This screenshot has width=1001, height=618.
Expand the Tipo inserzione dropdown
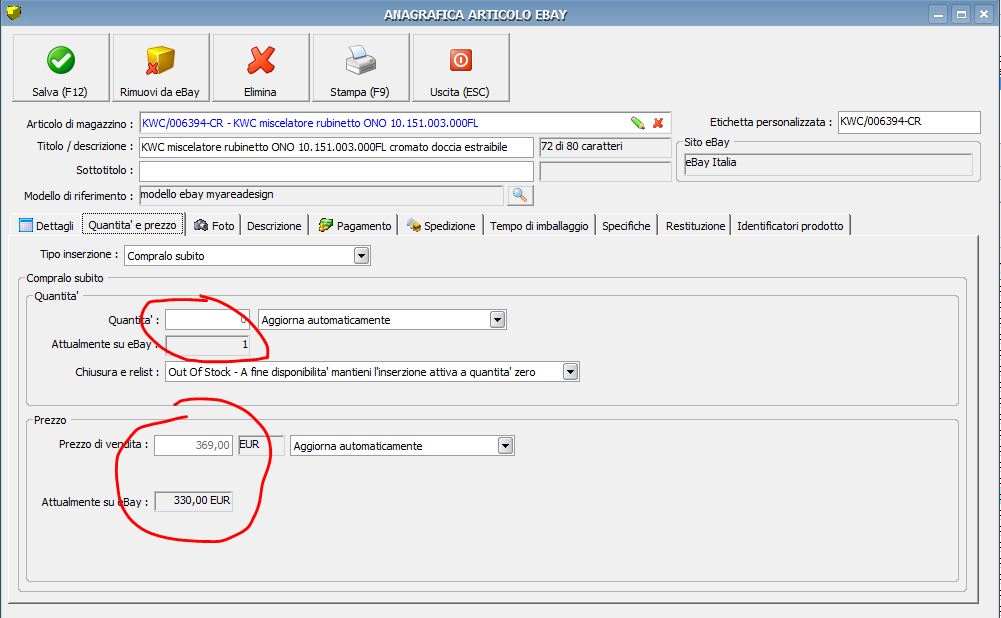[x=361, y=256]
